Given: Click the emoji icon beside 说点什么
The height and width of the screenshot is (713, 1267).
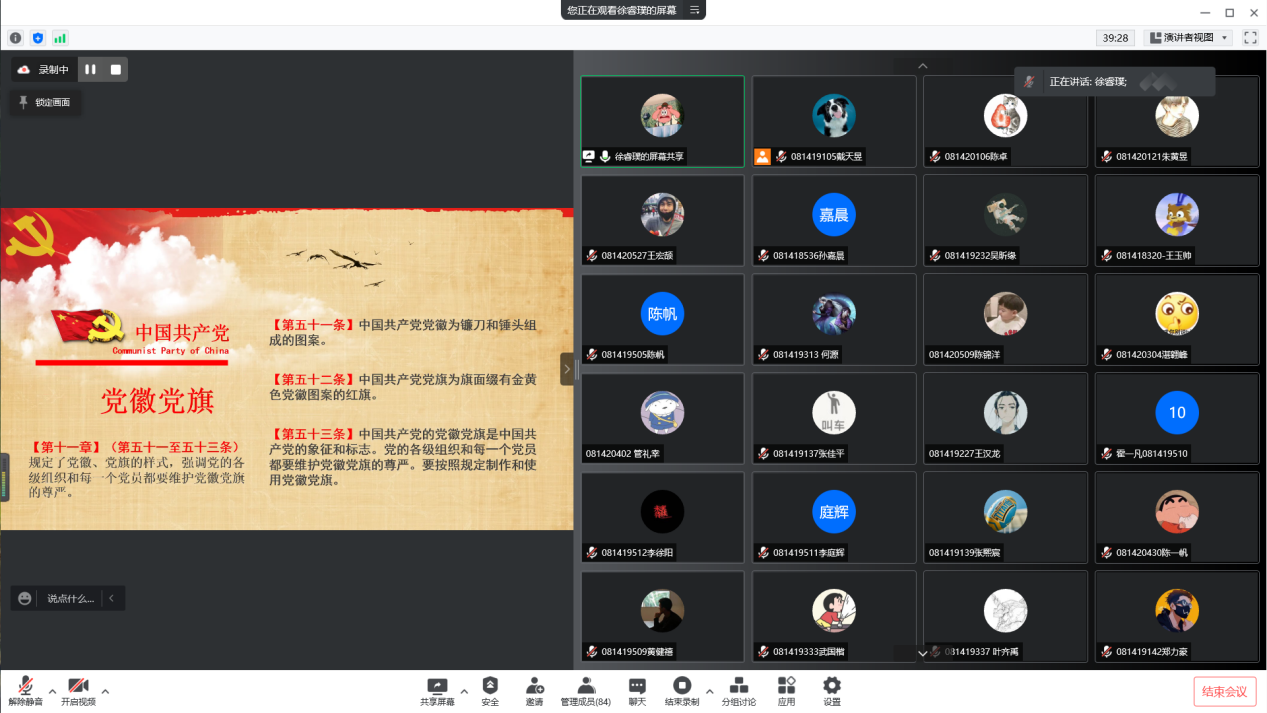Looking at the screenshot, I should click(x=25, y=599).
